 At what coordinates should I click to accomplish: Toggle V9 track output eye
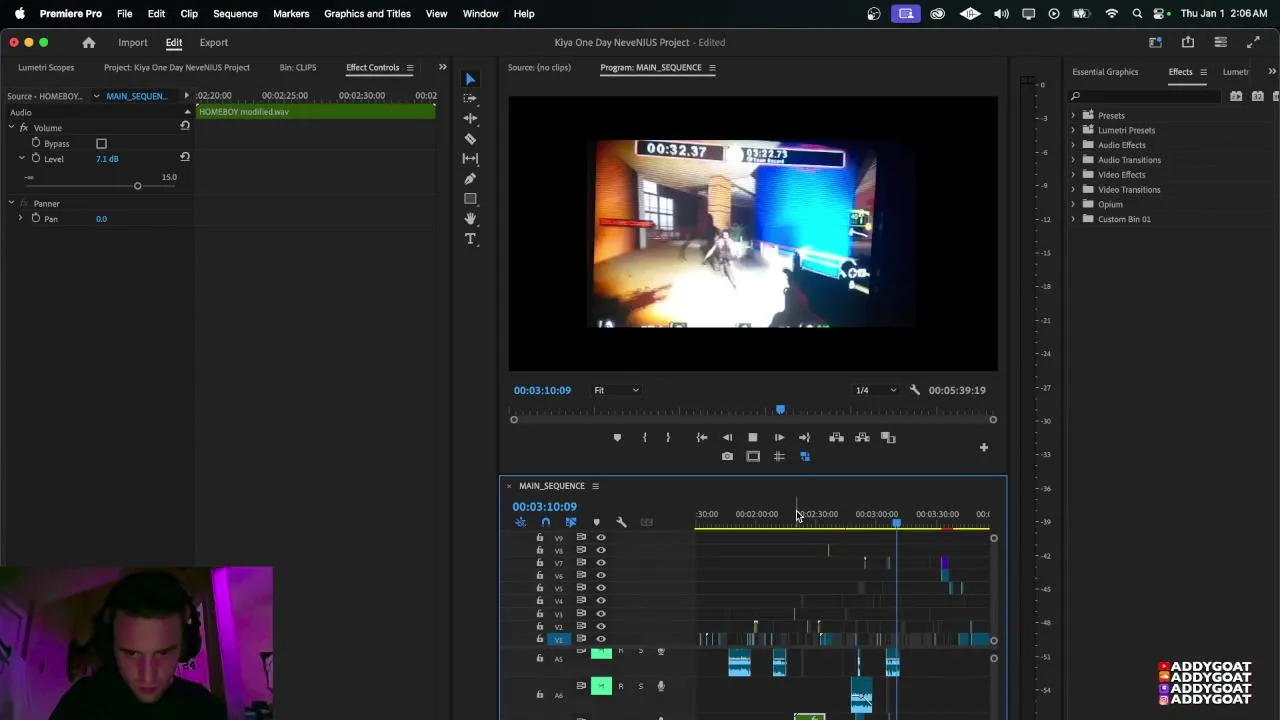tap(601, 537)
